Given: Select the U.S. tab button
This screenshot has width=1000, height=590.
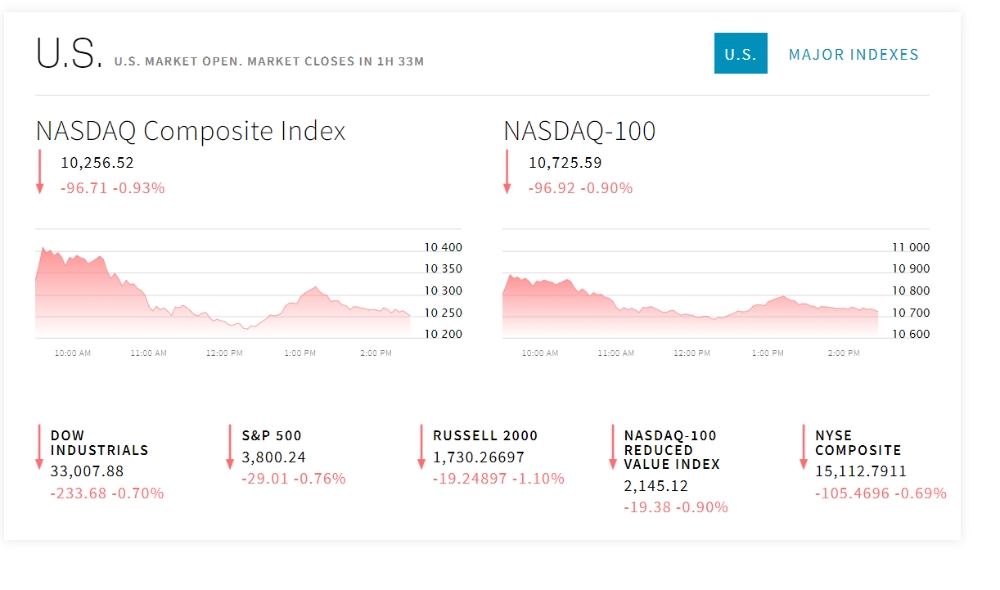Looking at the screenshot, I should pos(740,54).
